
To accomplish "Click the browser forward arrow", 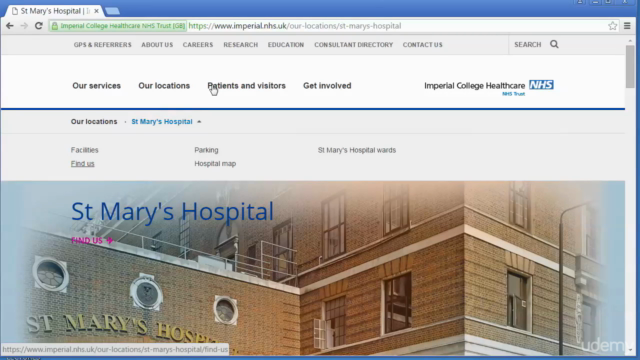I will (24, 26).
